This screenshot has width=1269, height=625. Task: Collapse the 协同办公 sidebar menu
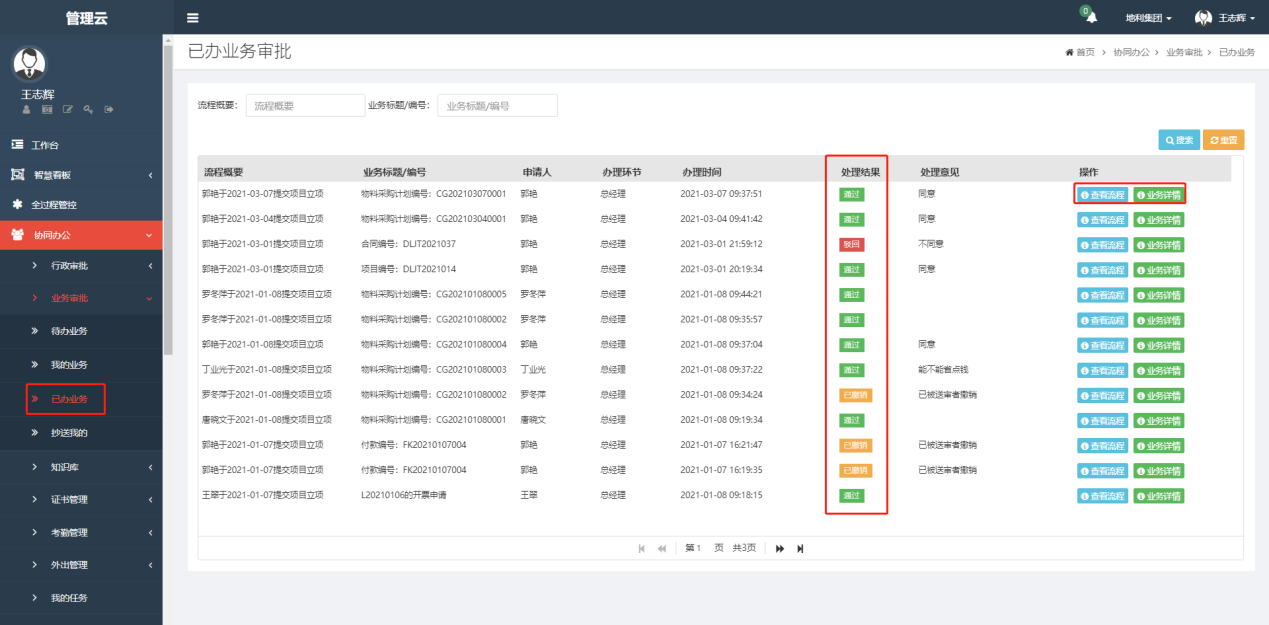(x=81, y=235)
